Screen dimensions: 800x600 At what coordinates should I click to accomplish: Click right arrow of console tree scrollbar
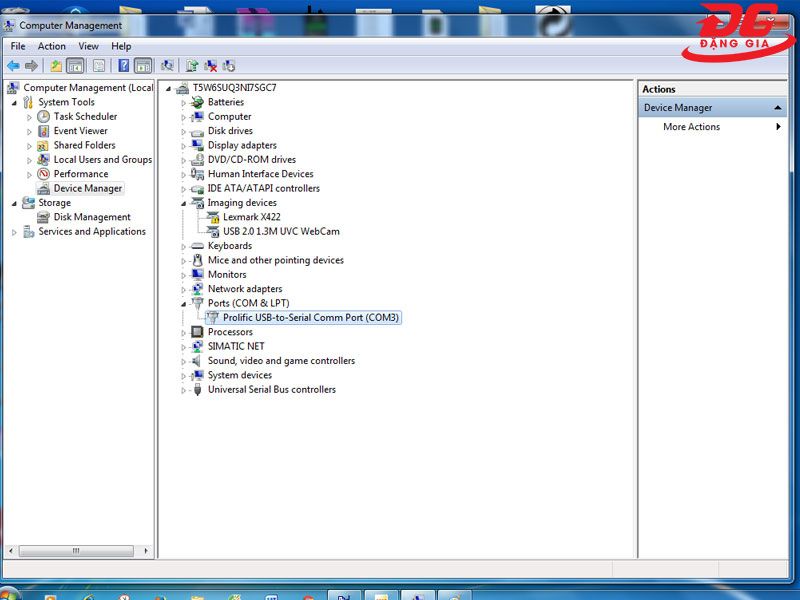(146, 551)
